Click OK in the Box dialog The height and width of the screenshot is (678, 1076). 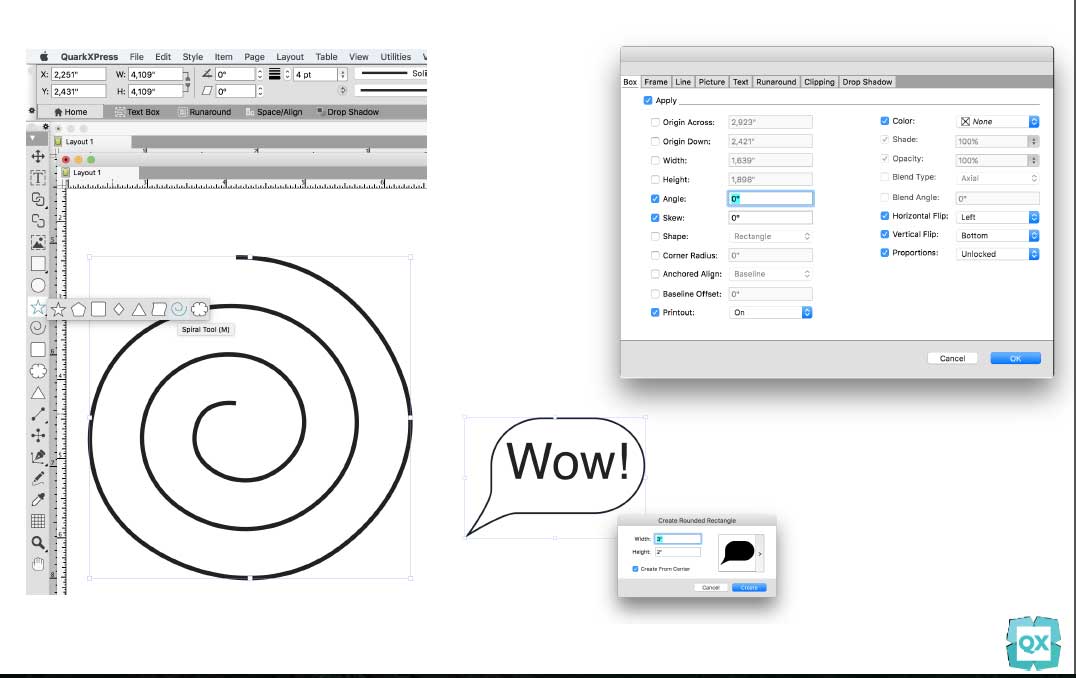click(x=1015, y=358)
